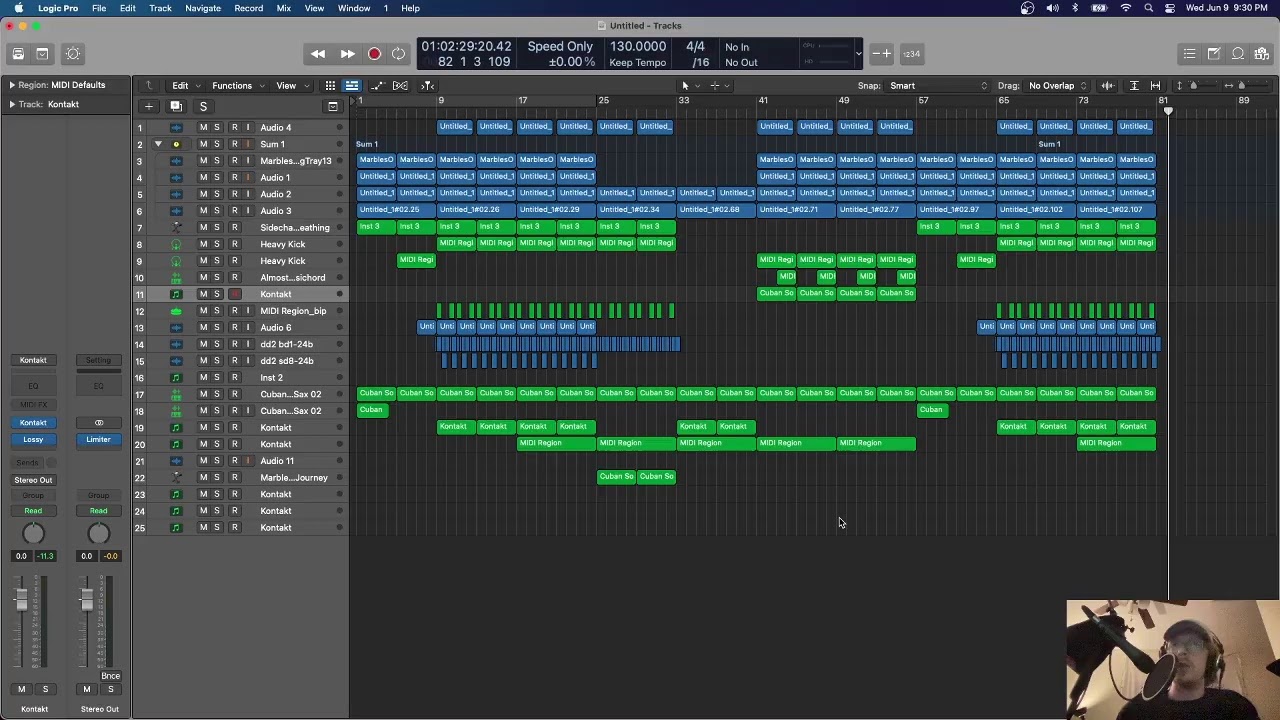Open the LCD display mode dropdown arrow
The image size is (1280, 720).
tap(858, 54)
